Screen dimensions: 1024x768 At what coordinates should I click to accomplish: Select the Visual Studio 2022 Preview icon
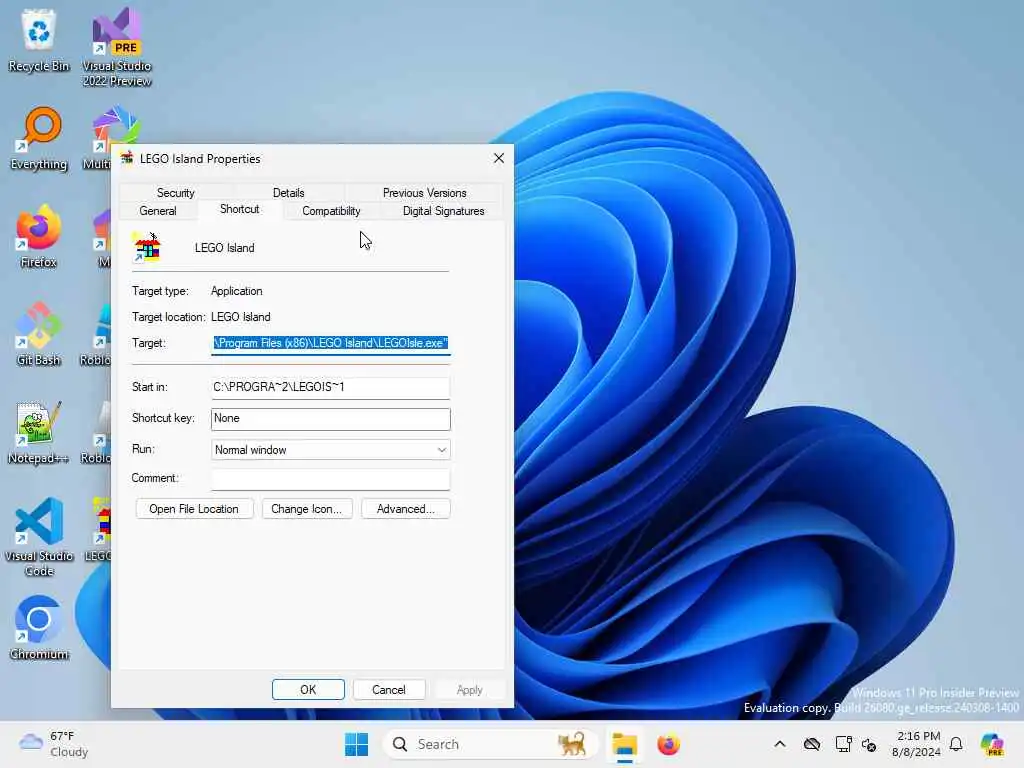point(117,46)
